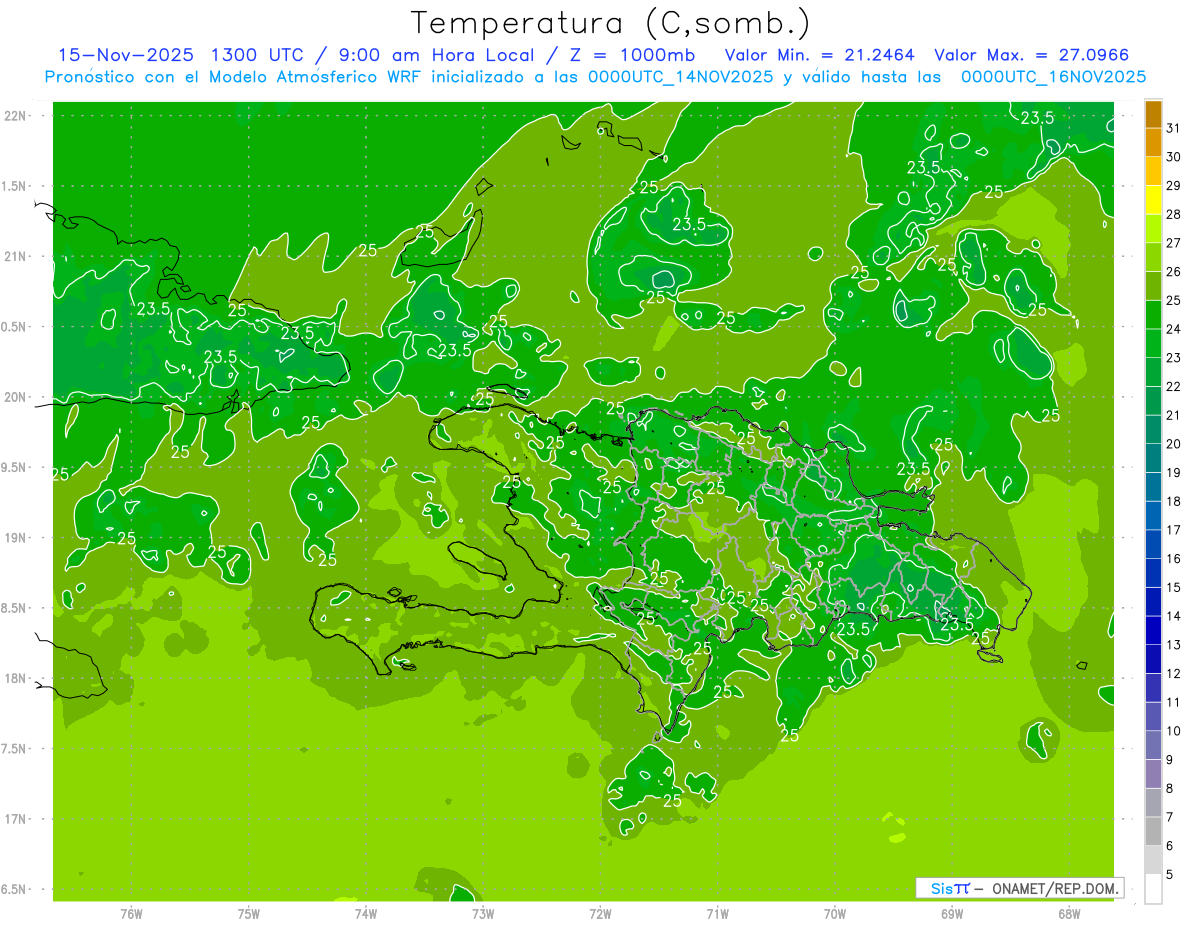
Task: Click the '20N' latitude label
Action: coord(17,397)
